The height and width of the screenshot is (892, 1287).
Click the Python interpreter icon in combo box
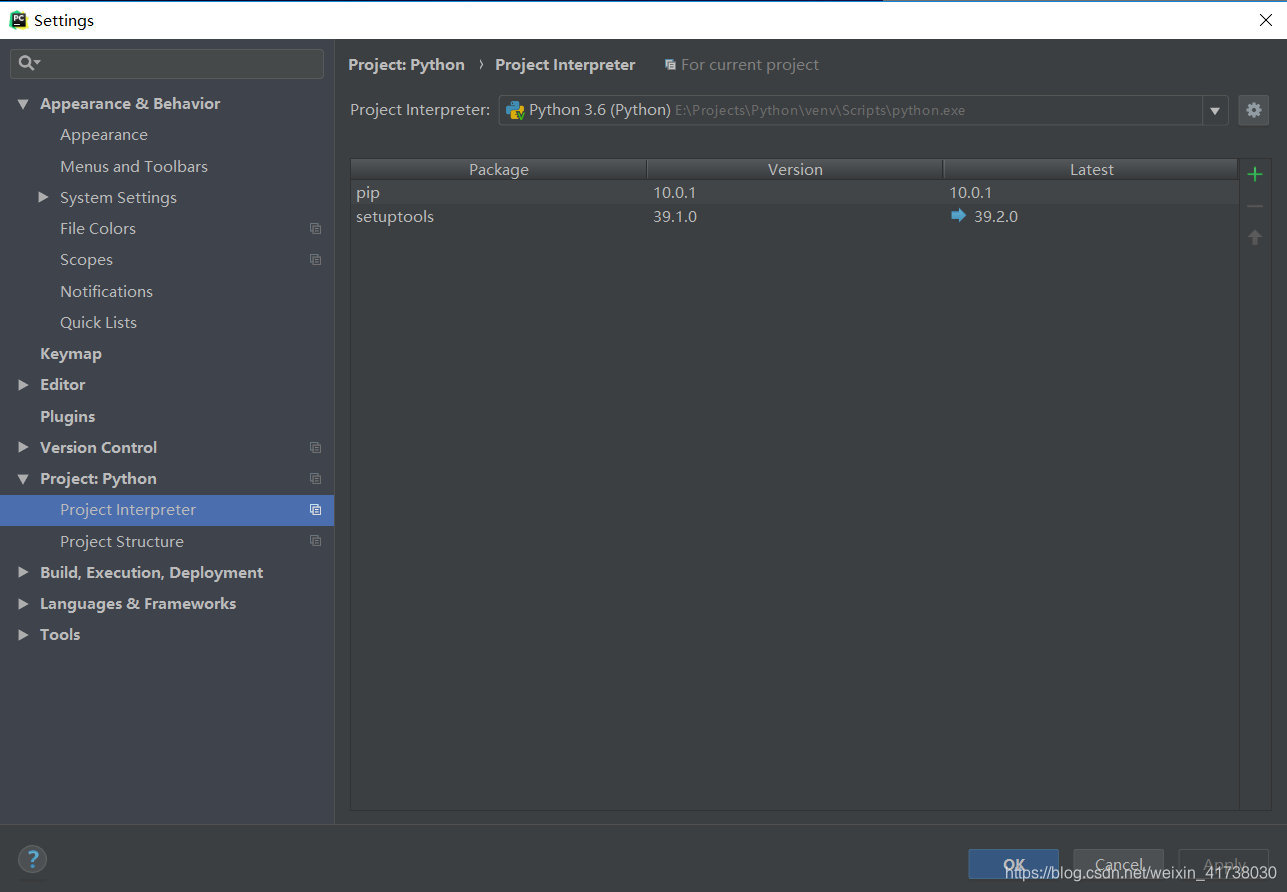(x=515, y=110)
